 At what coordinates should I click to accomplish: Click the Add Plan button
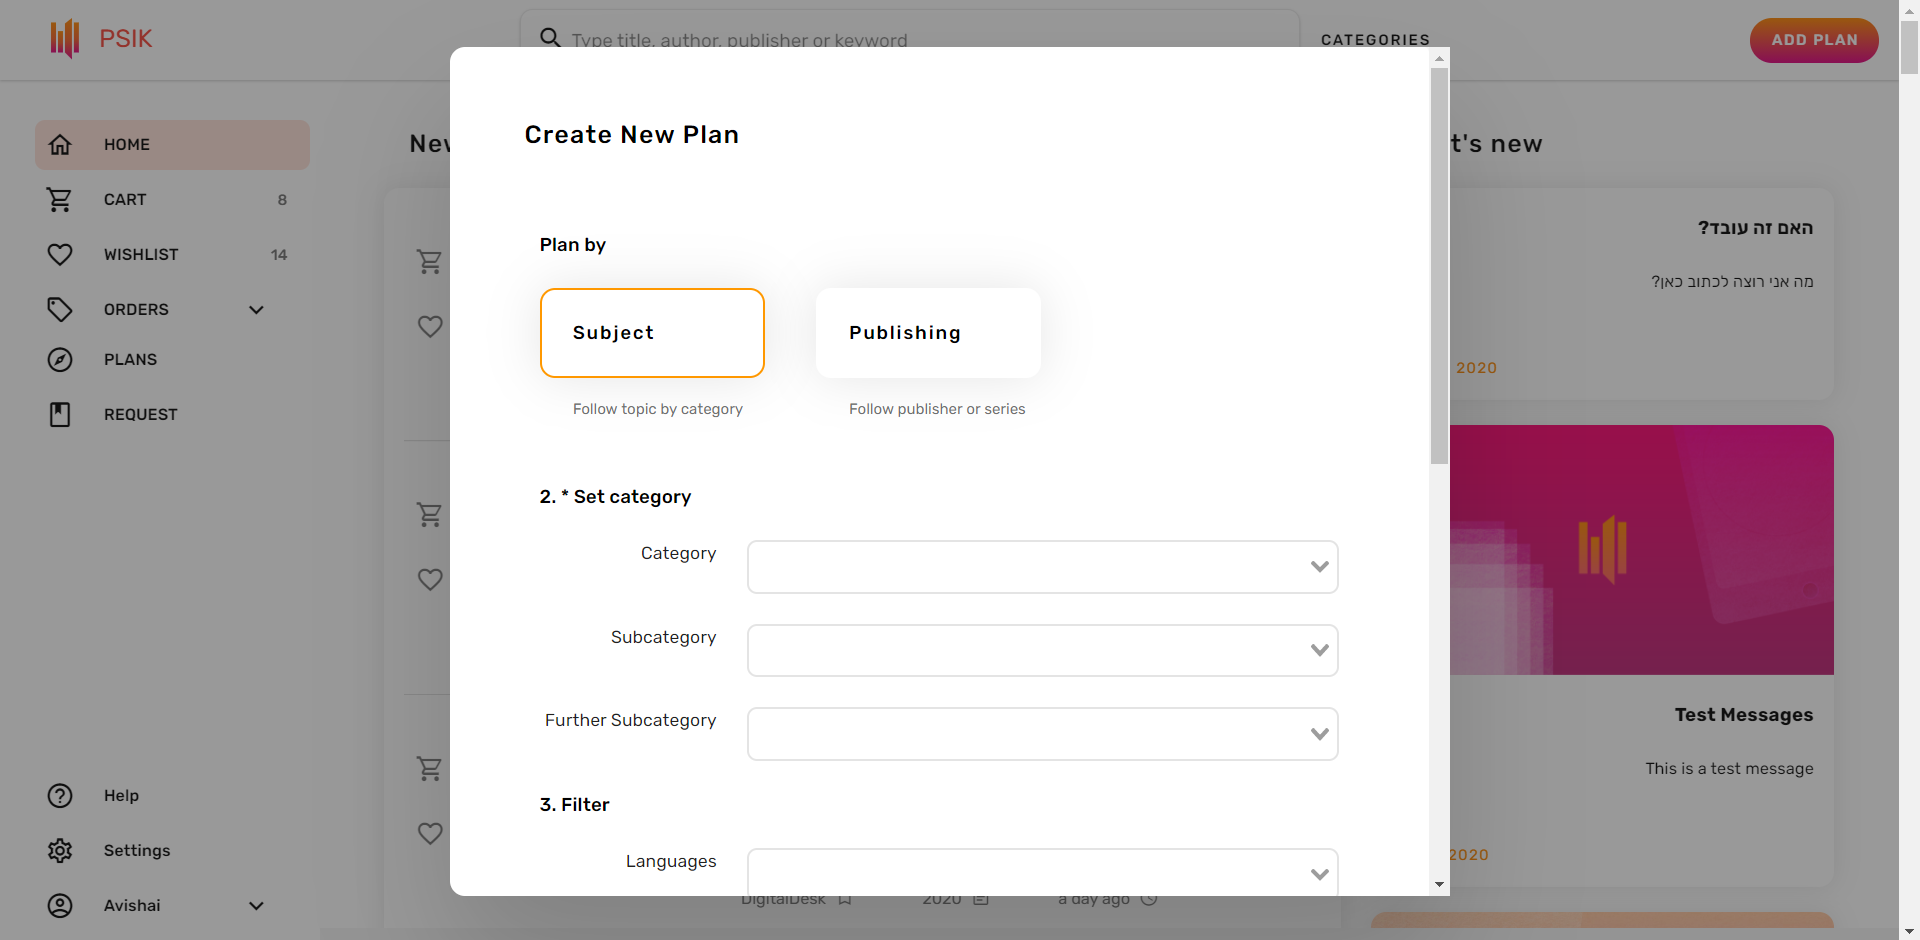(x=1813, y=40)
